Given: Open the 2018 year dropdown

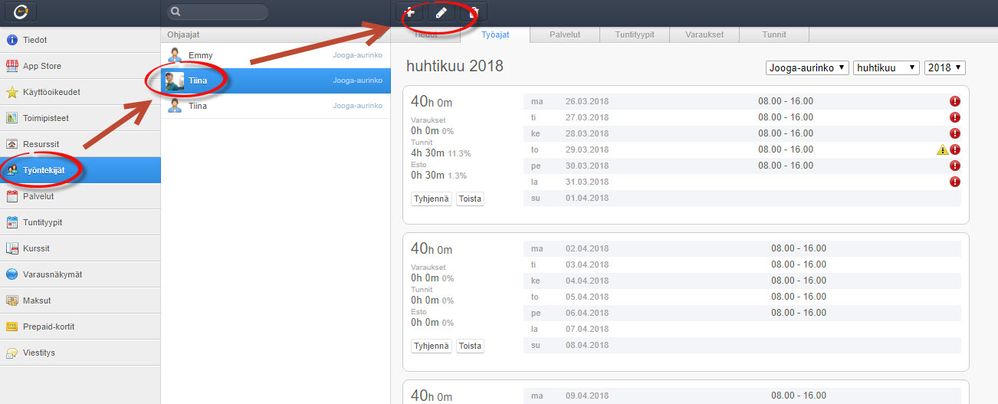Looking at the screenshot, I should (x=945, y=67).
